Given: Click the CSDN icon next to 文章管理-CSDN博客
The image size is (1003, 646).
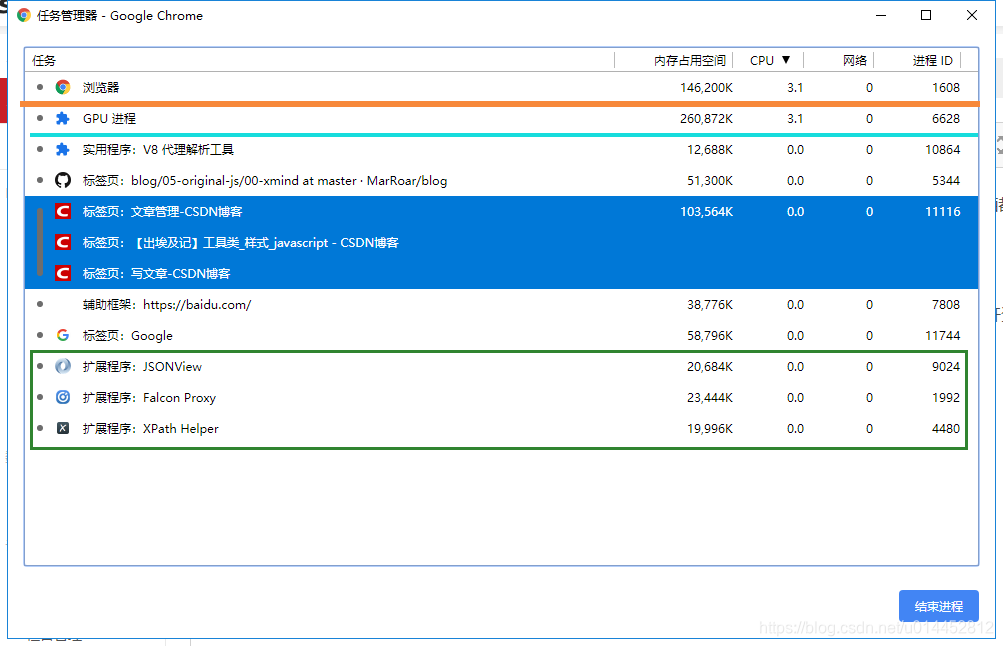Looking at the screenshot, I should (63, 212).
